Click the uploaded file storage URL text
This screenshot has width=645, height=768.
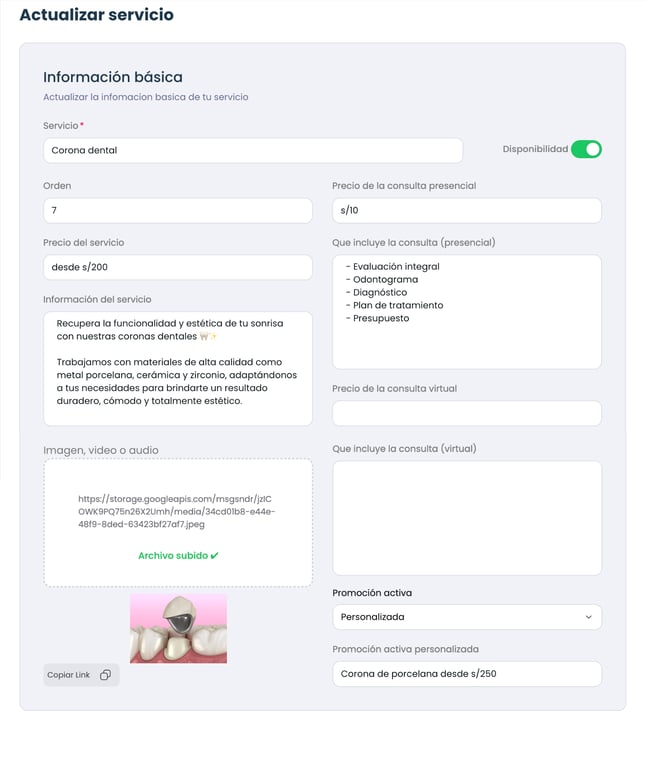point(176,511)
